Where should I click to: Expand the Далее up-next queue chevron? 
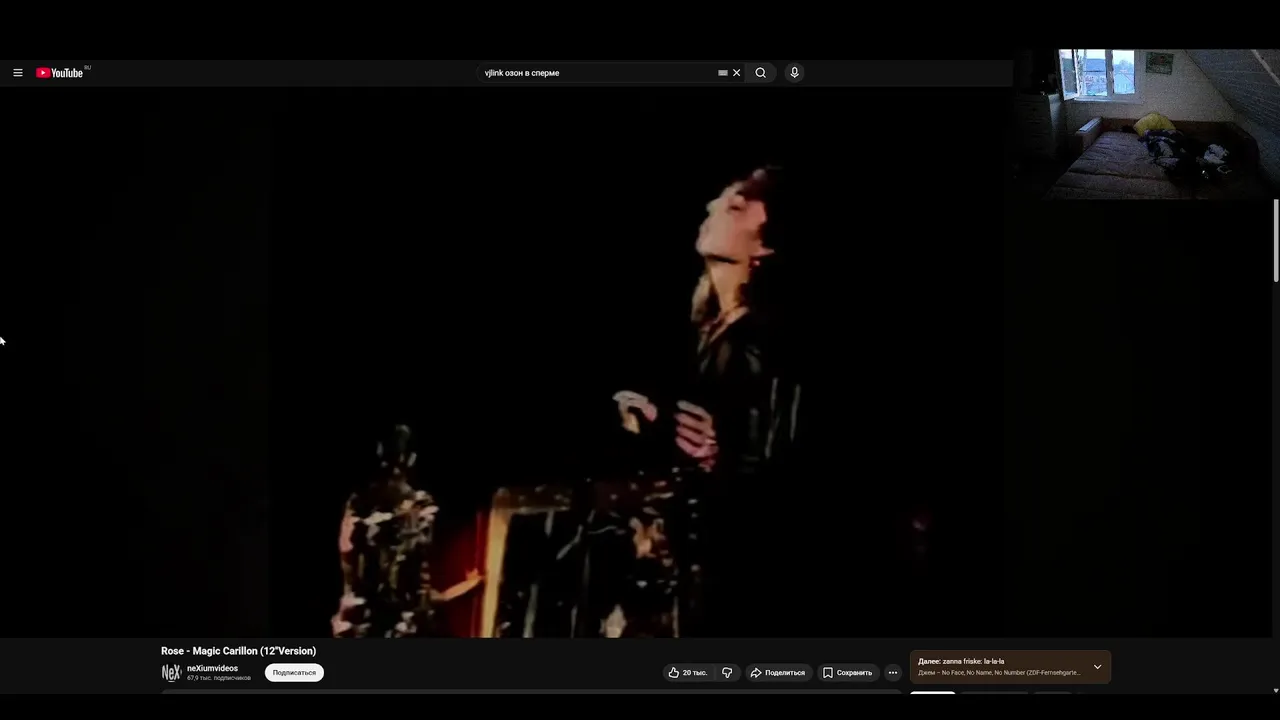click(1097, 667)
